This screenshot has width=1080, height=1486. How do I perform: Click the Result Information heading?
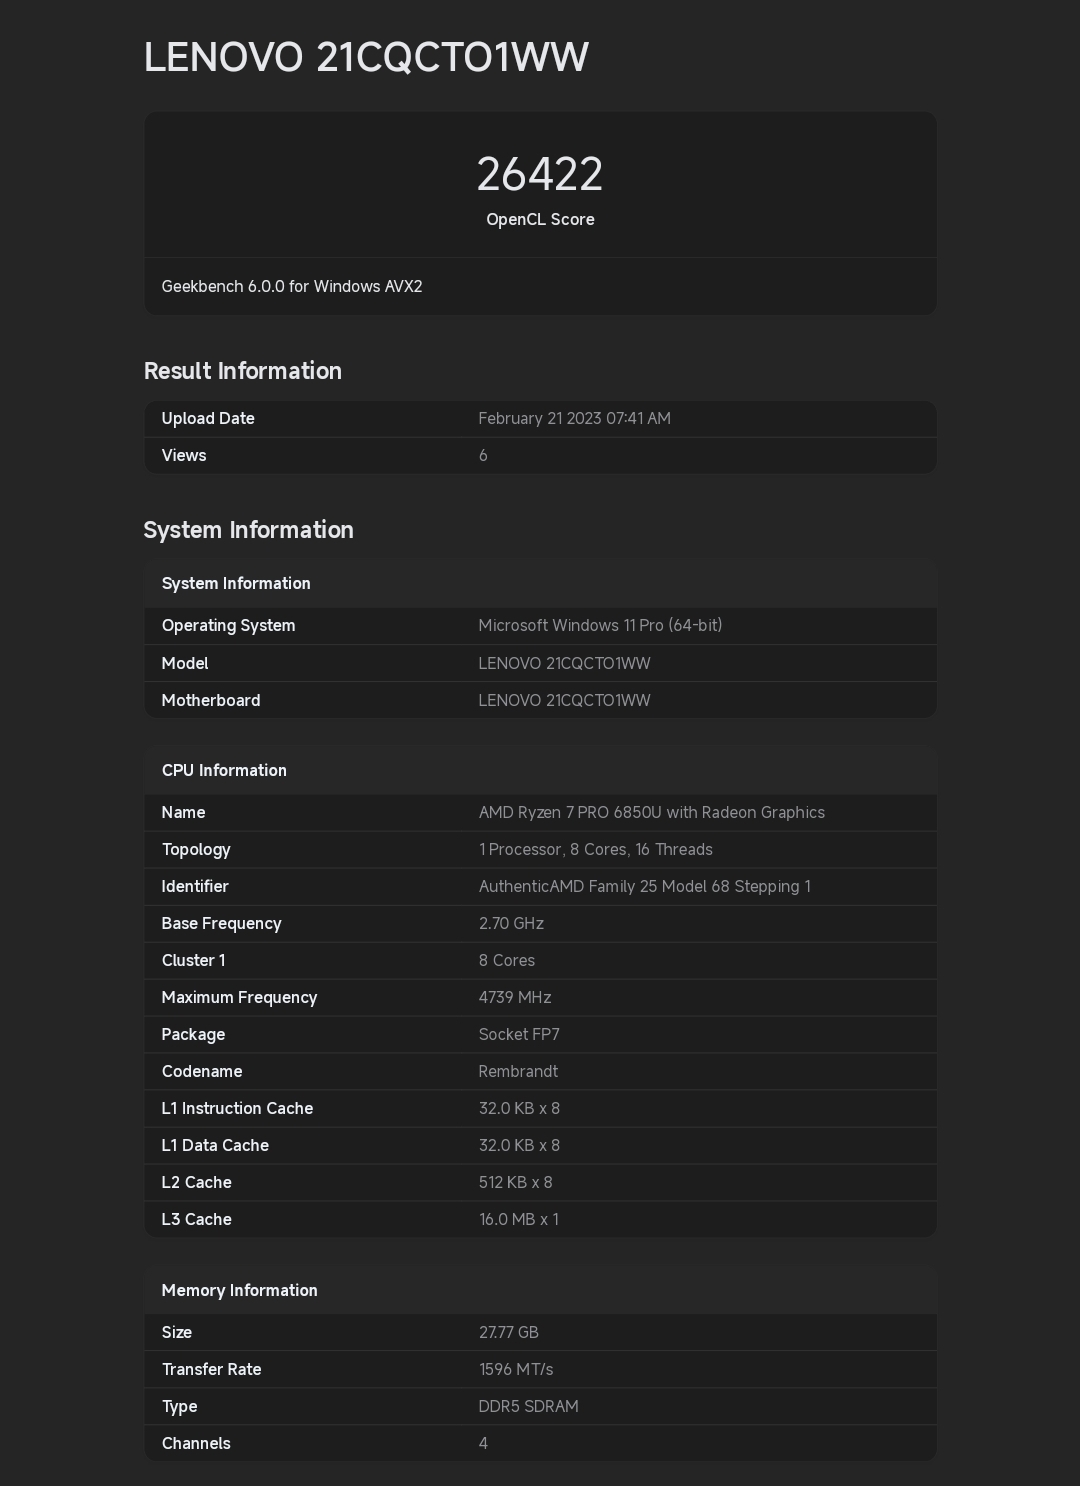point(243,370)
